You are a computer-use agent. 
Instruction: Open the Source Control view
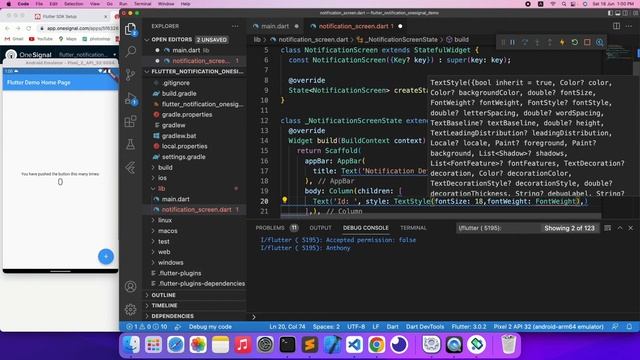coord(131,75)
